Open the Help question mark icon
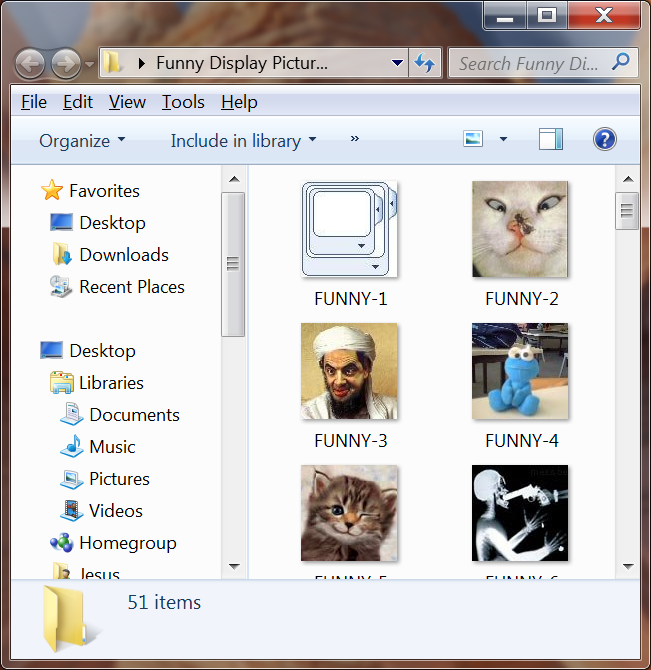The width and height of the screenshot is (651, 670). point(604,140)
